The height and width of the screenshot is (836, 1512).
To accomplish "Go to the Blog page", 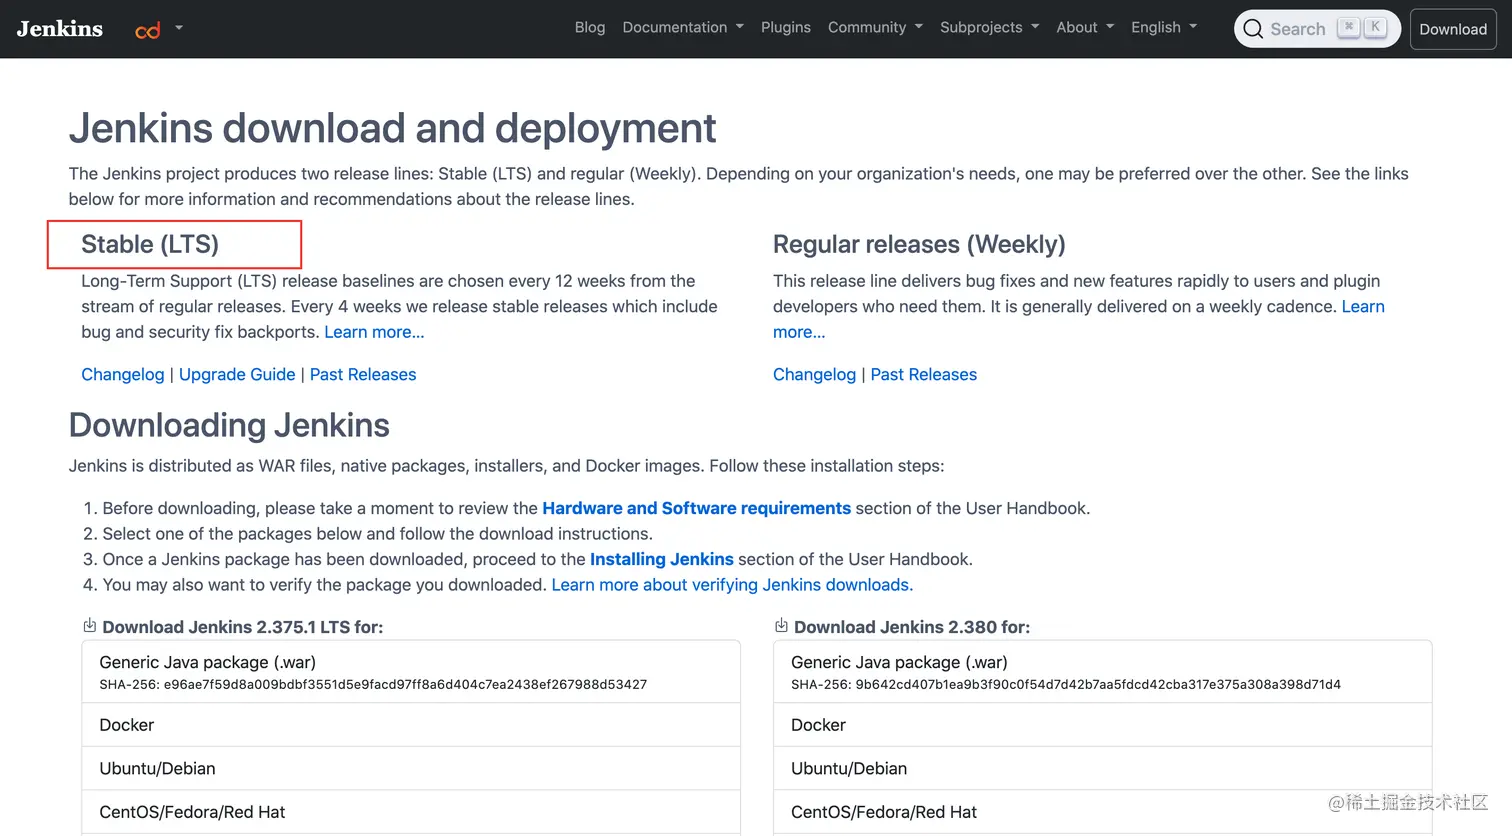I will [590, 28].
